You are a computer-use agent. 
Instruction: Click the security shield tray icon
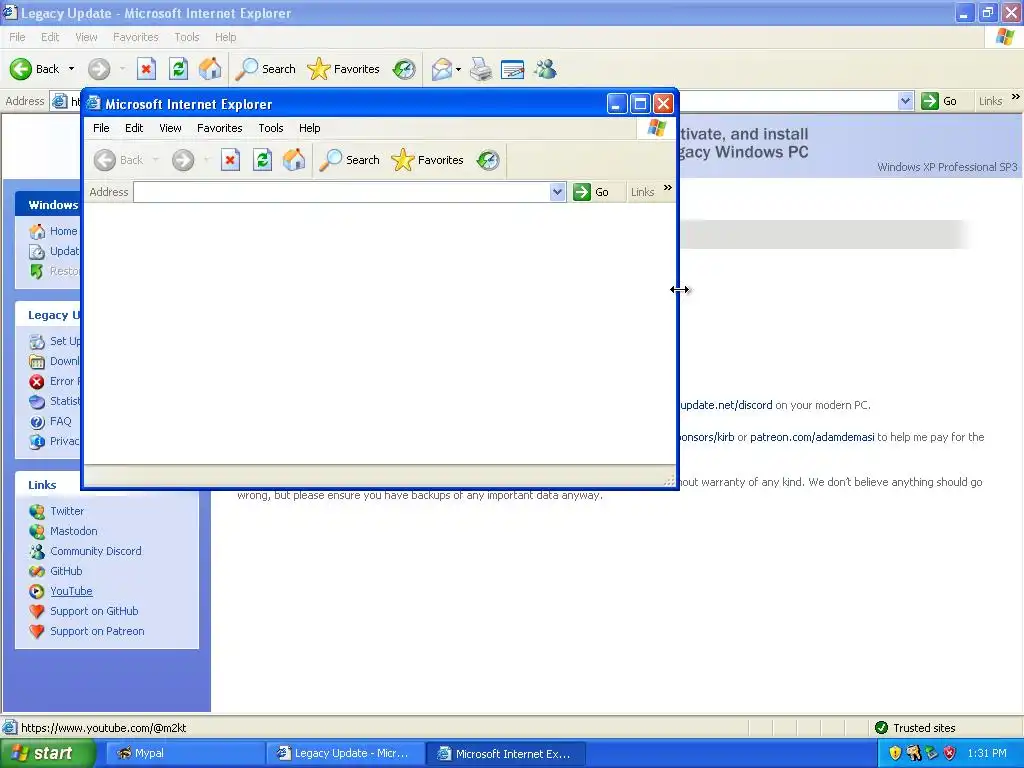pos(895,753)
